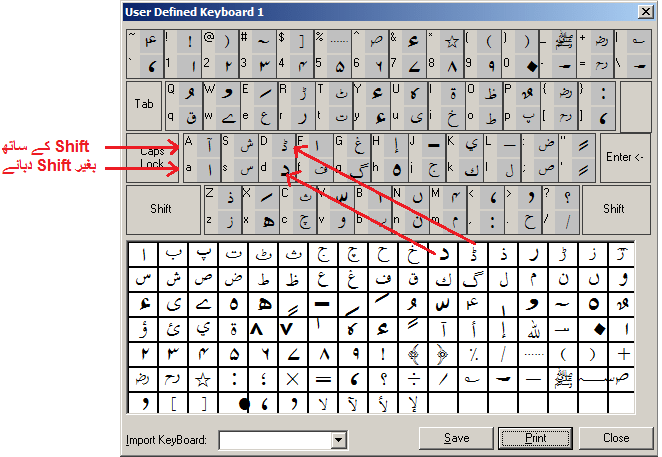662x457 pixels.
Task: Click the Print button
Action: 535,438
